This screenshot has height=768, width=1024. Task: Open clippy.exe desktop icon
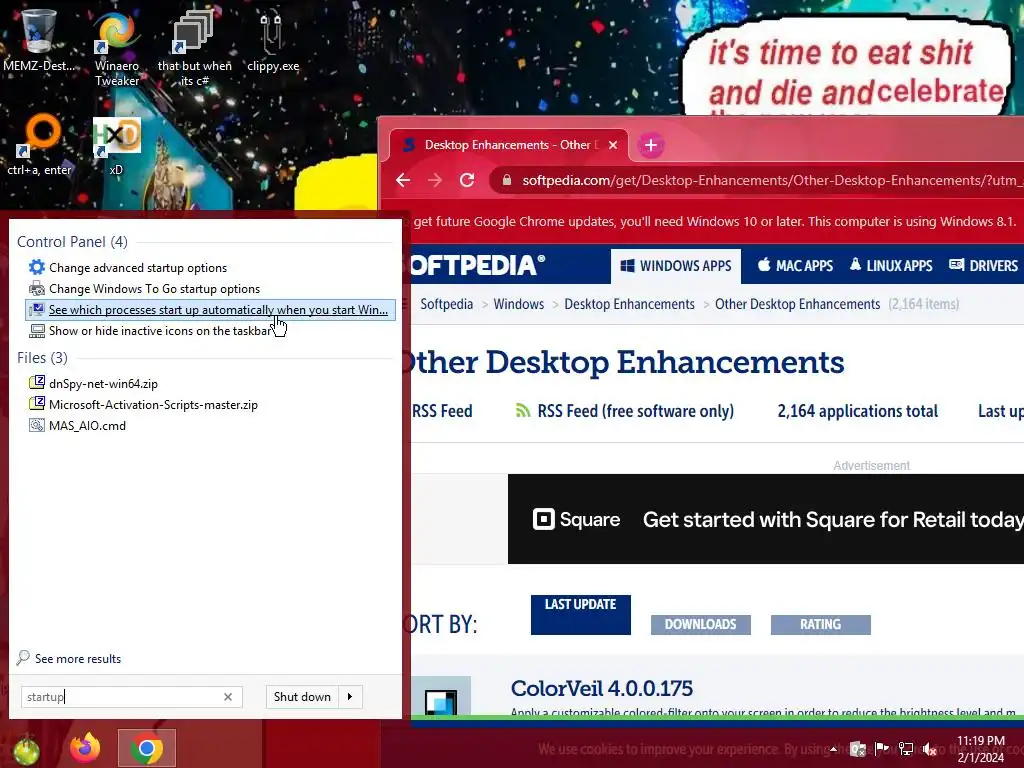[272, 40]
